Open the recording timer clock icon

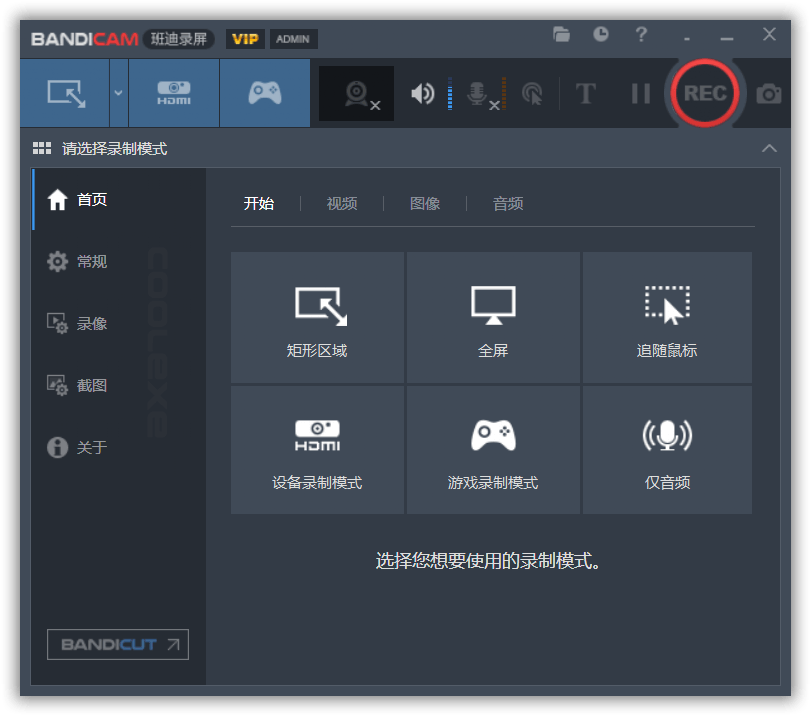point(601,33)
